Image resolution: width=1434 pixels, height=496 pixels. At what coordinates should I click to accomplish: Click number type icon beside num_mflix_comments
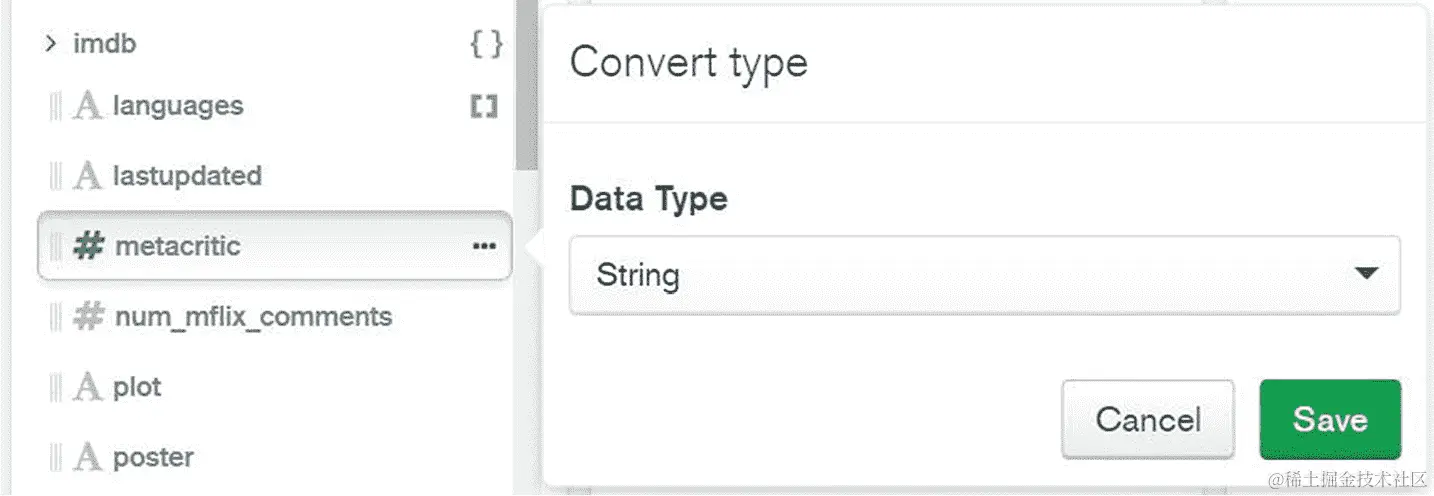89,317
